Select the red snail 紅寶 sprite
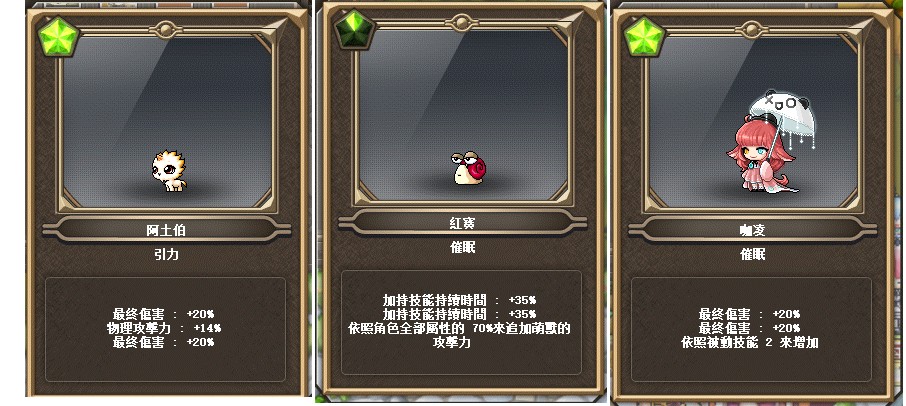 [x=469, y=167]
